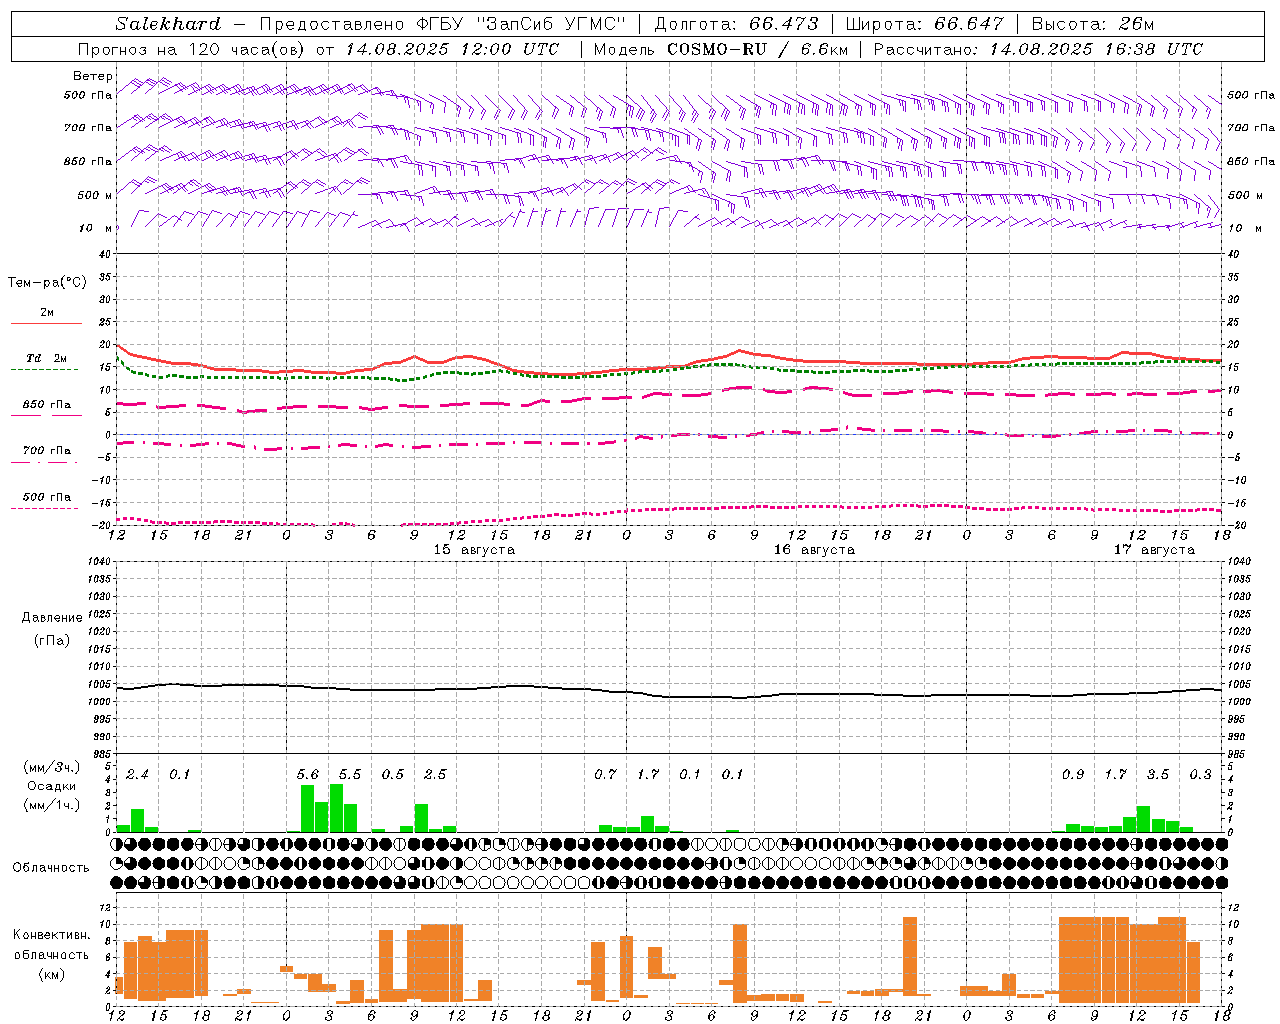This screenshot has width=1280, height=1024.
Task: Click the Осадки precipitation panel label
Action: (x=51, y=786)
